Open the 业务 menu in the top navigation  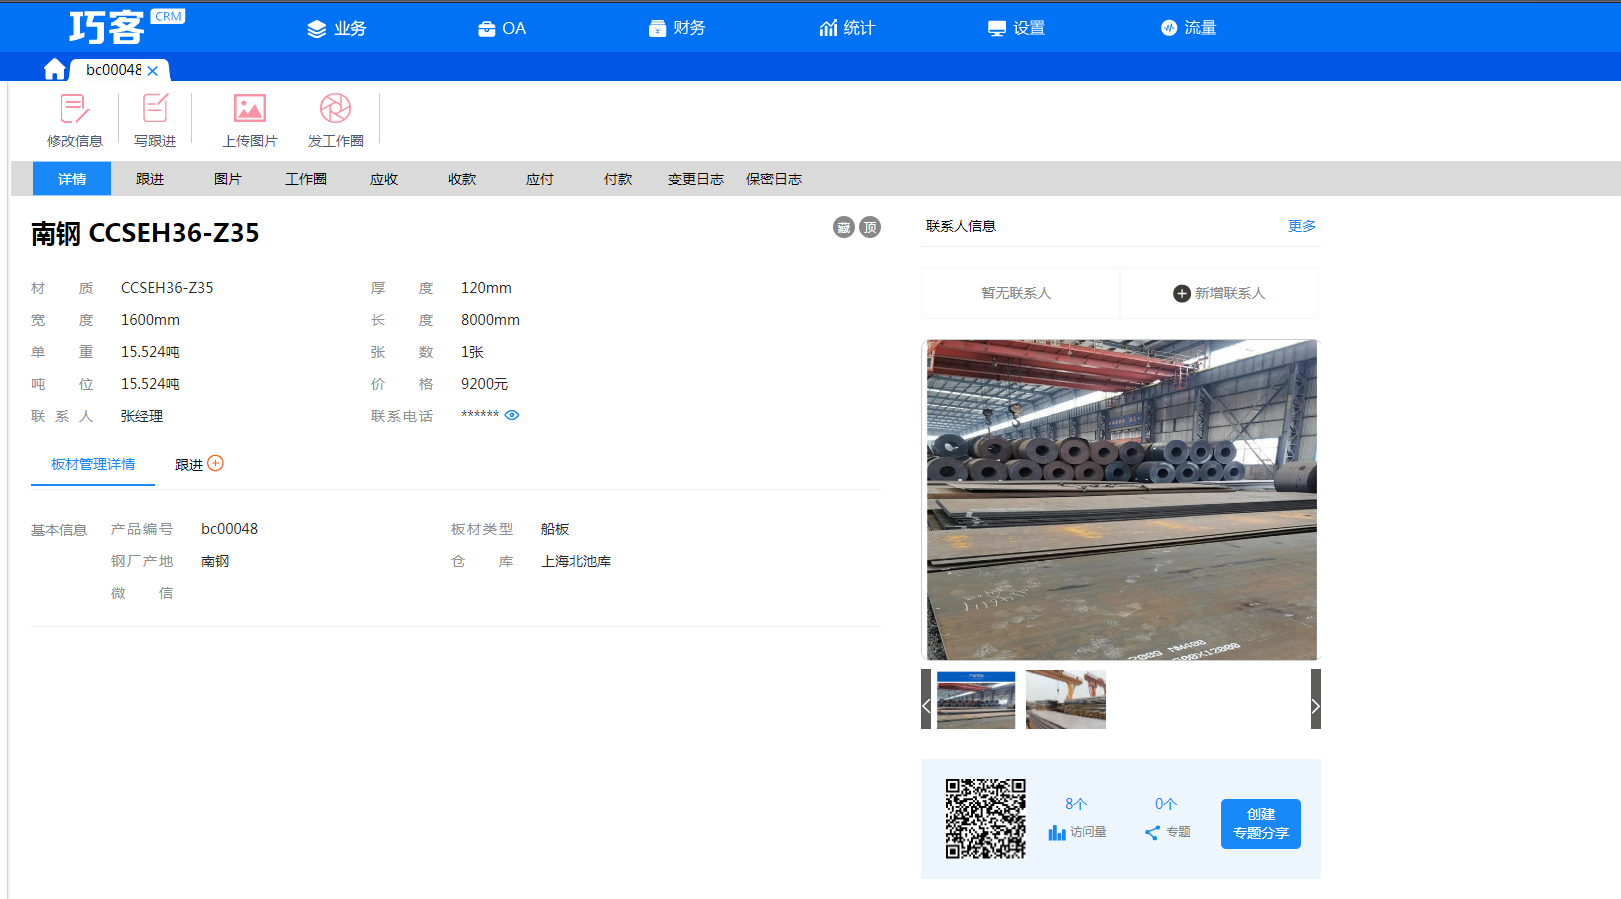click(336, 28)
